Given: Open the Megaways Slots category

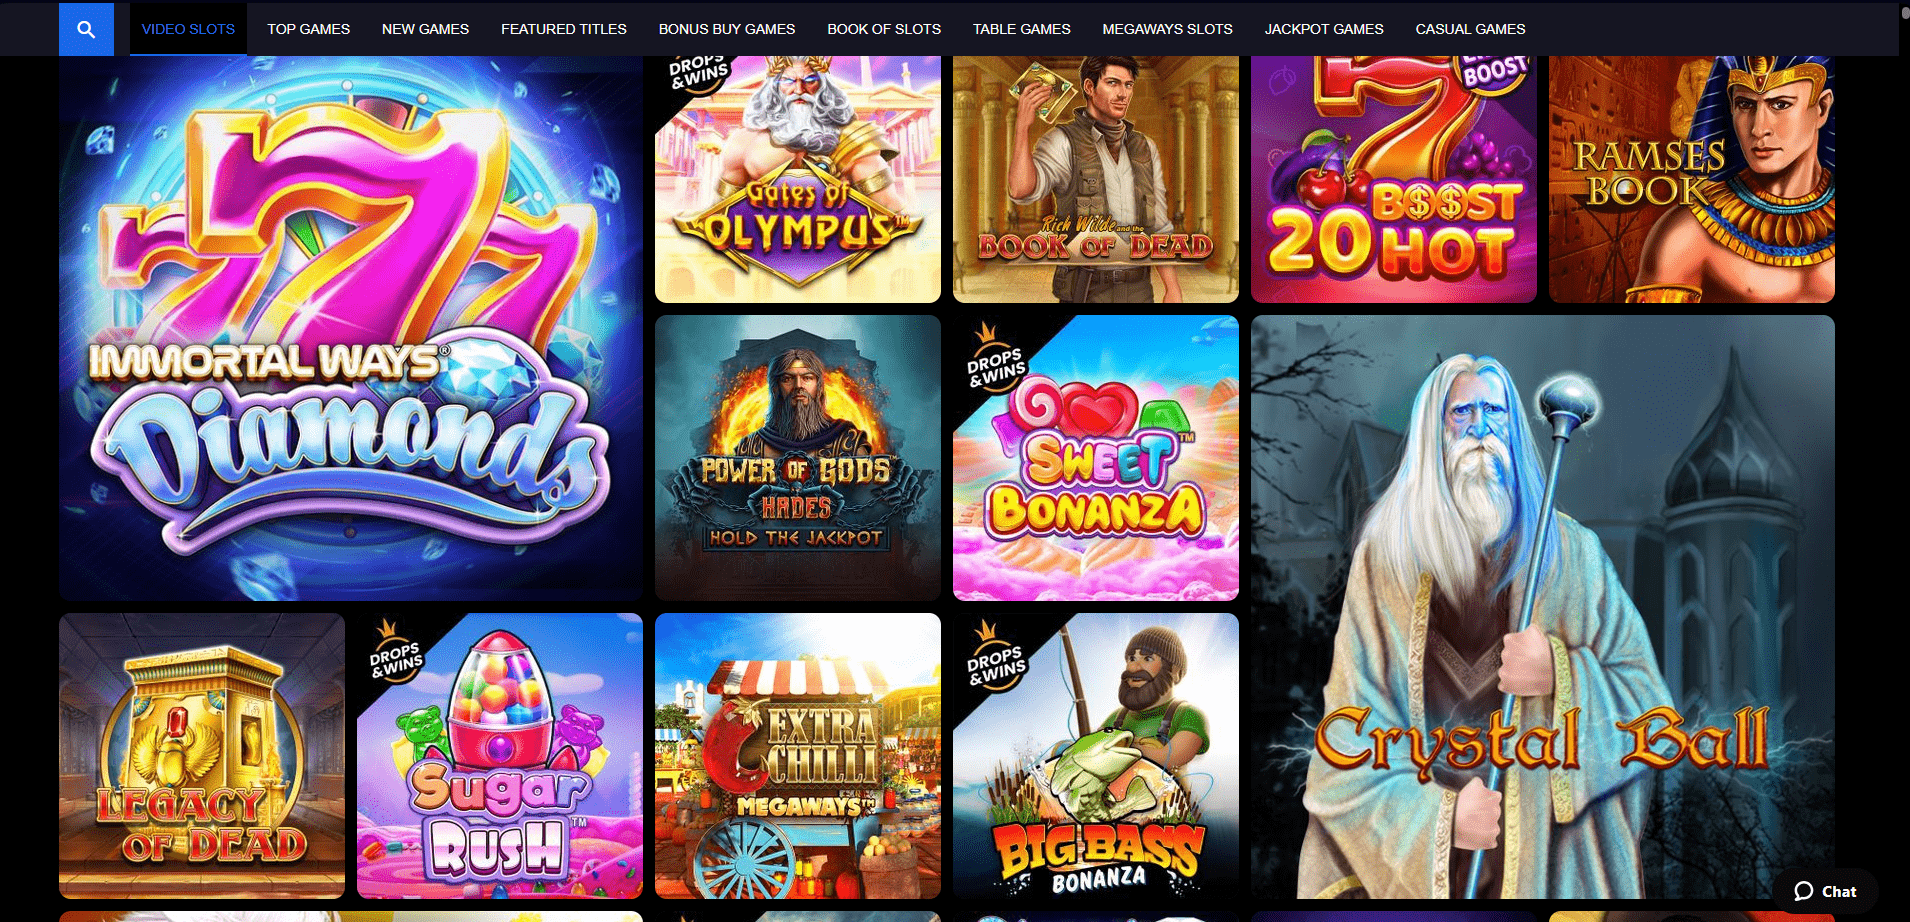Looking at the screenshot, I should [x=1167, y=29].
